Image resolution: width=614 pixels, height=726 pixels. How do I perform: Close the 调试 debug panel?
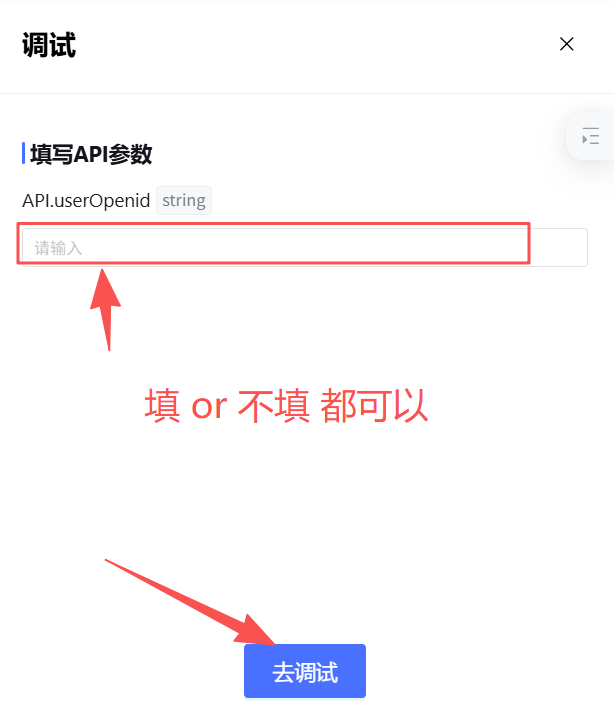click(x=566, y=44)
